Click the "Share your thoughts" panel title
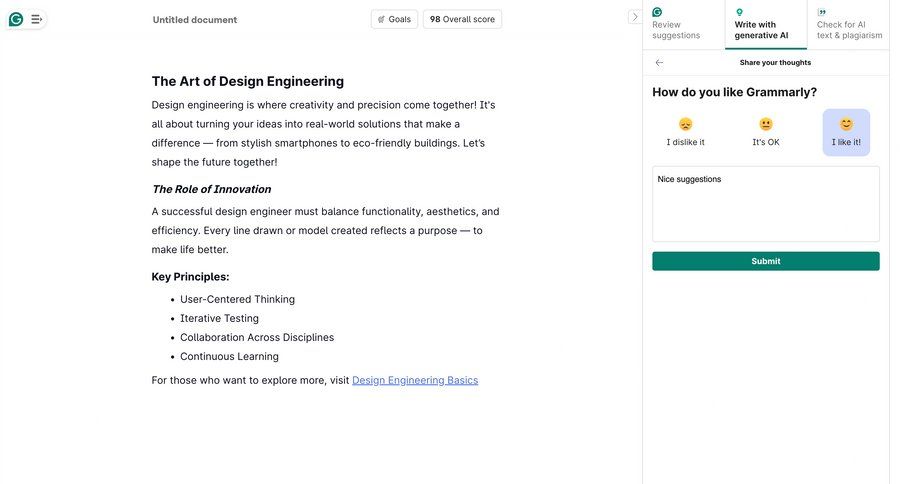 [x=775, y=63]
